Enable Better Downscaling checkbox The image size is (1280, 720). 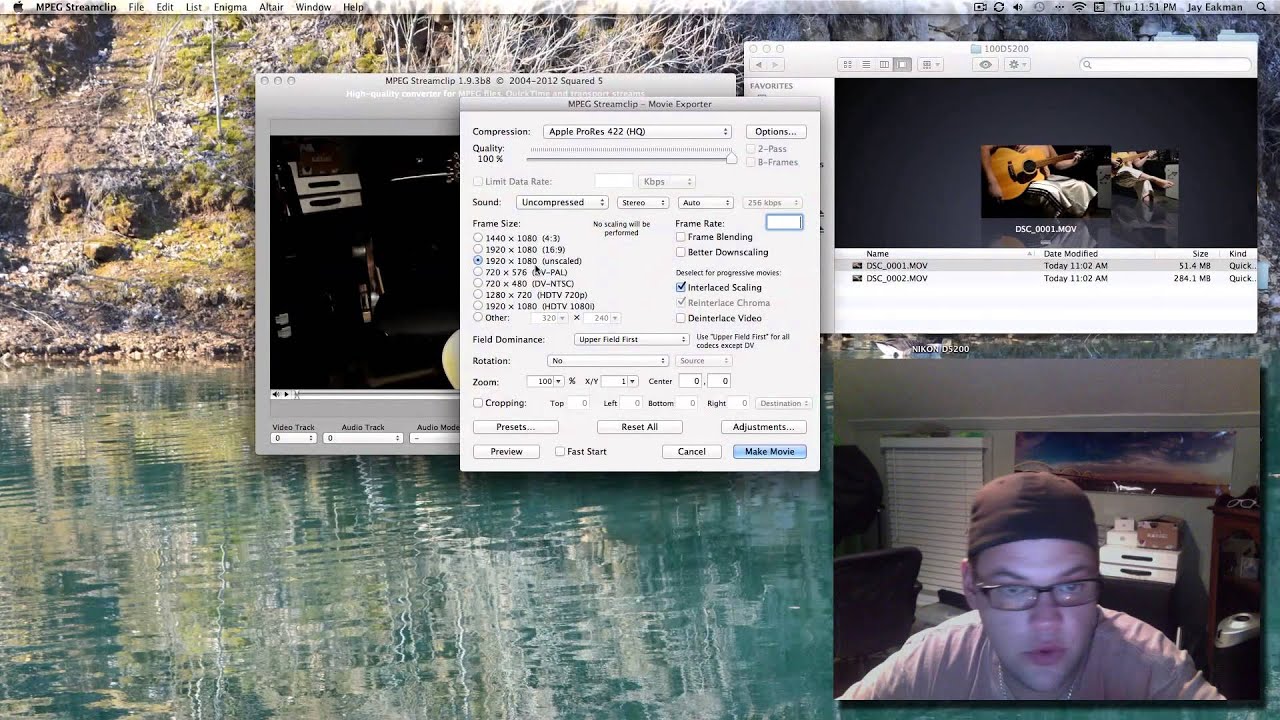681,252
